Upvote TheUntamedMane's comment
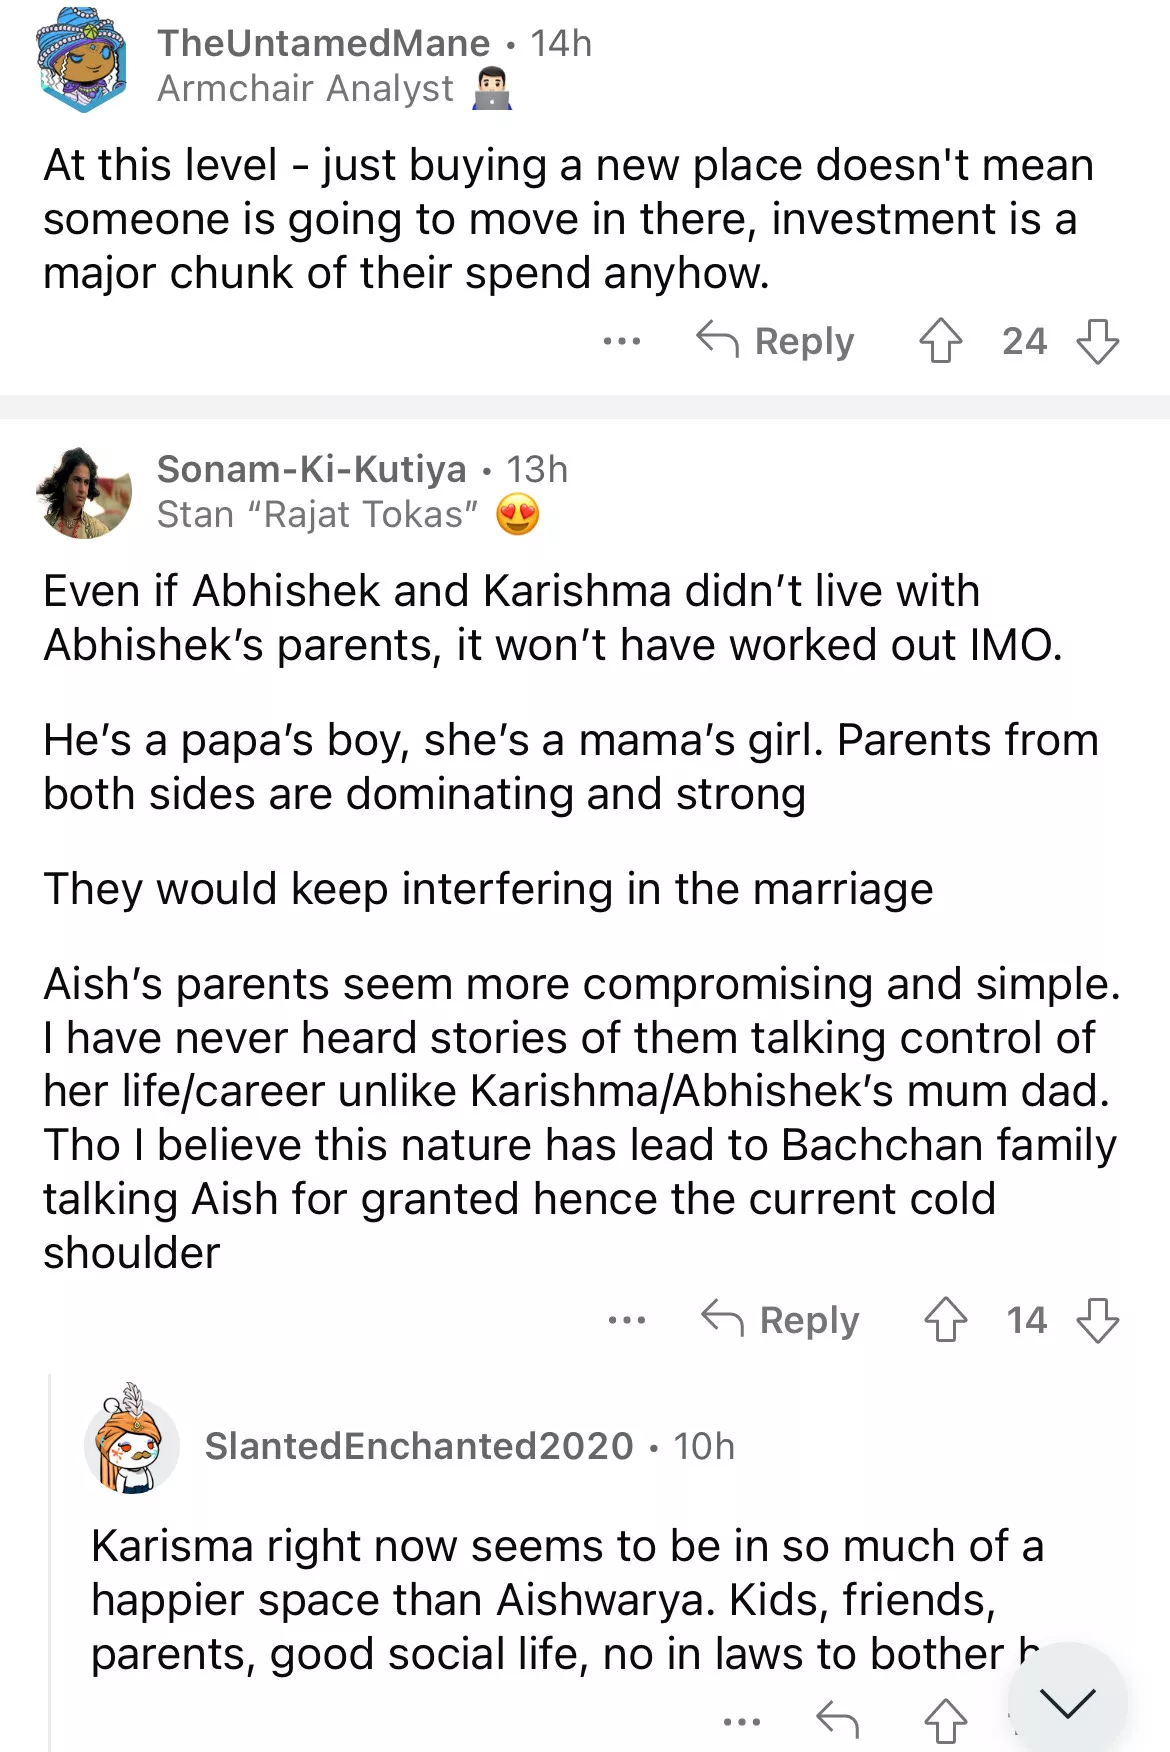Screen dimensions: 1170x1752 [940, 341]
